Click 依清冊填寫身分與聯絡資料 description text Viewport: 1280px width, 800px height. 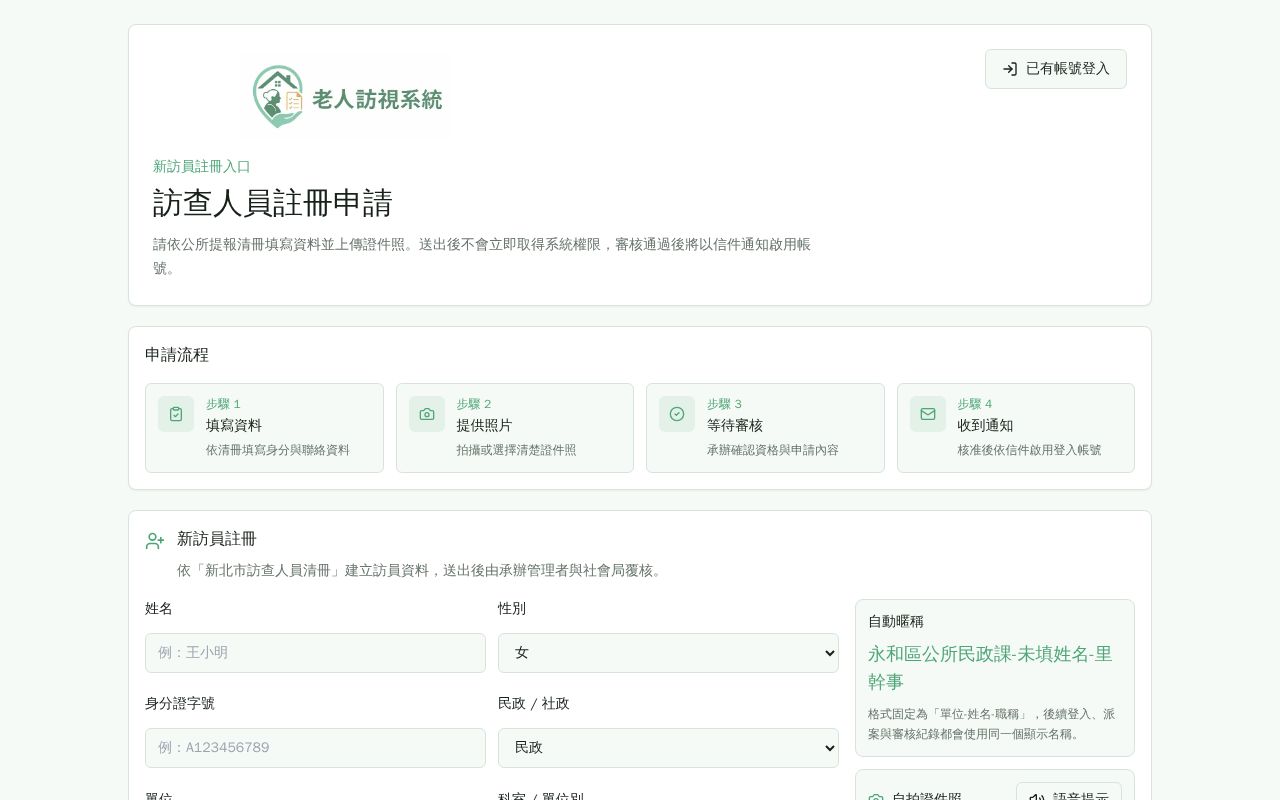[x=278, y=450]
